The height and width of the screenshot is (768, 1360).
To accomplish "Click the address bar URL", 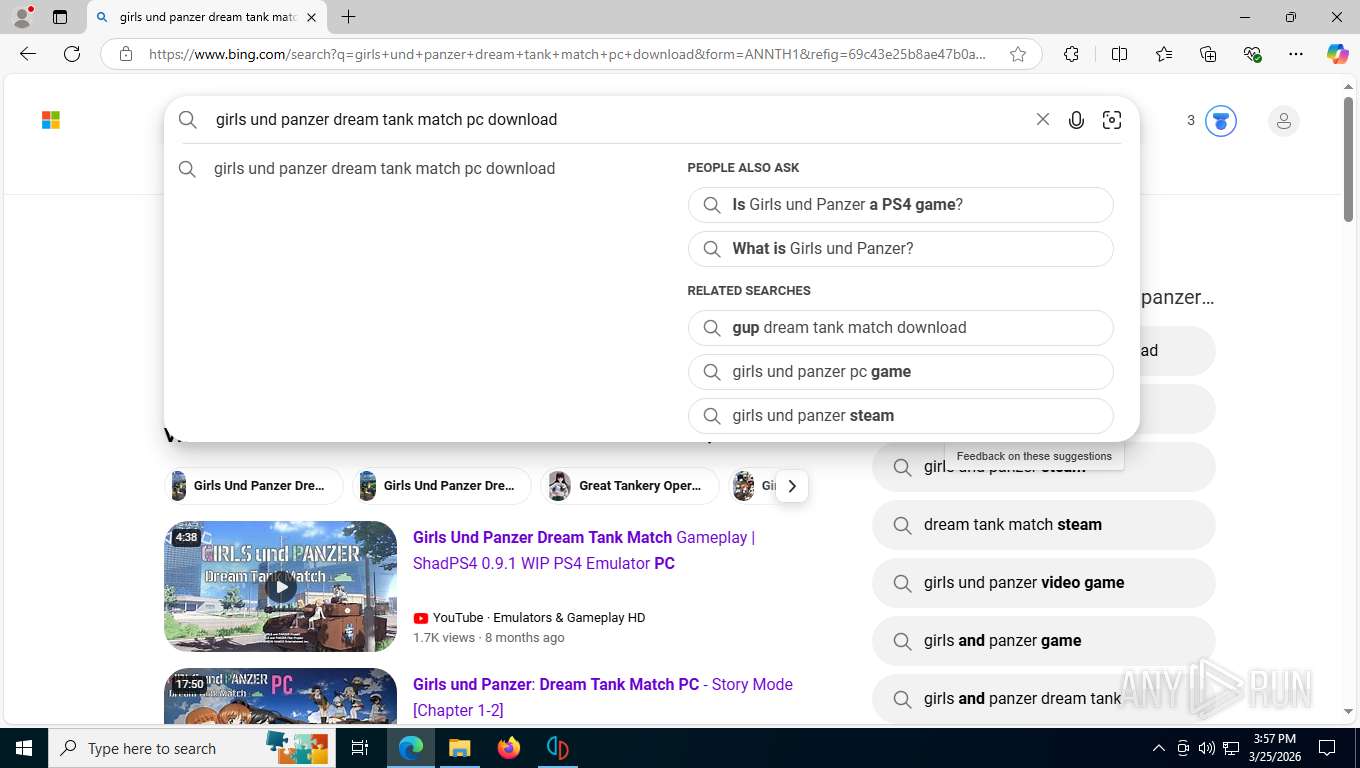I will coord(567,54).
